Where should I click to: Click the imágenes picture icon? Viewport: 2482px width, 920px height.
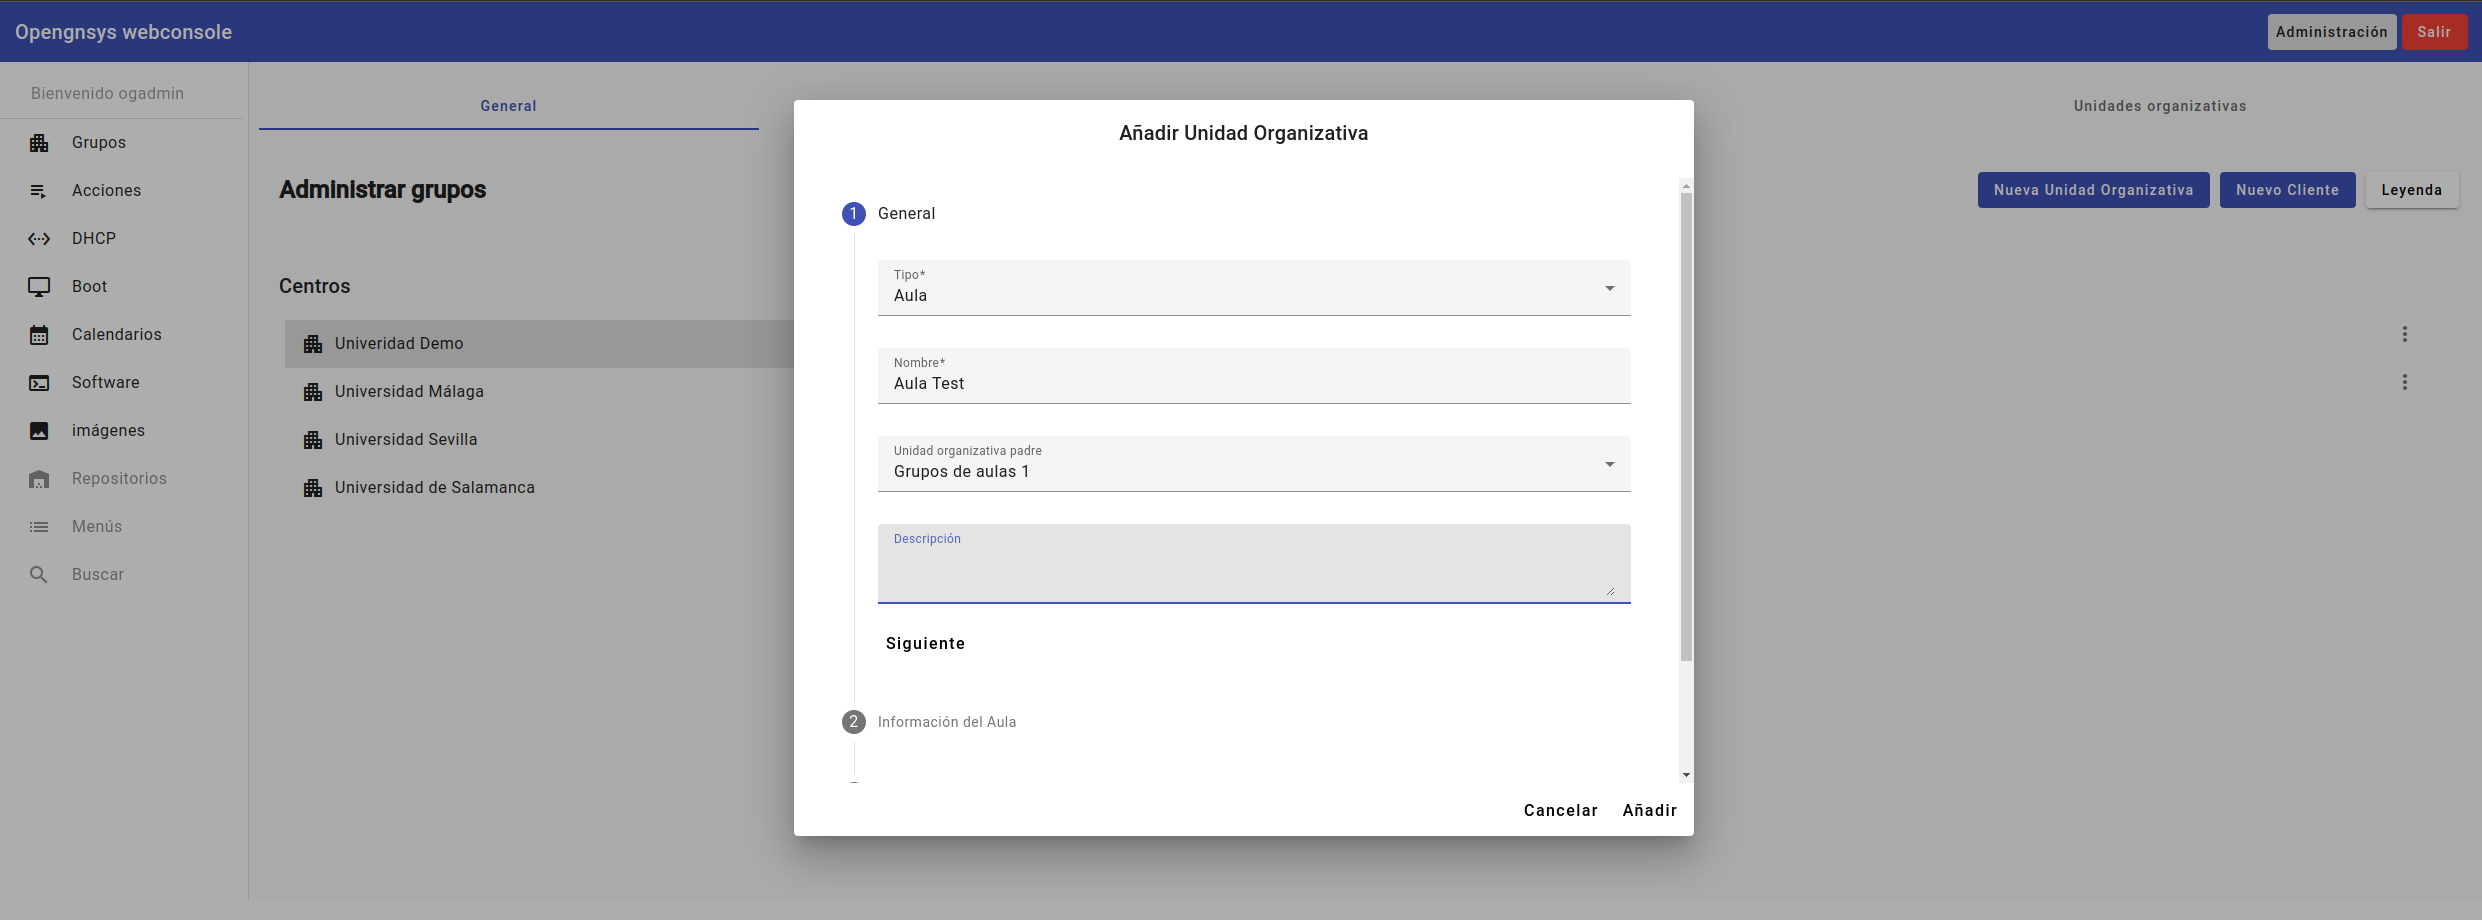[x=39, y=431]
